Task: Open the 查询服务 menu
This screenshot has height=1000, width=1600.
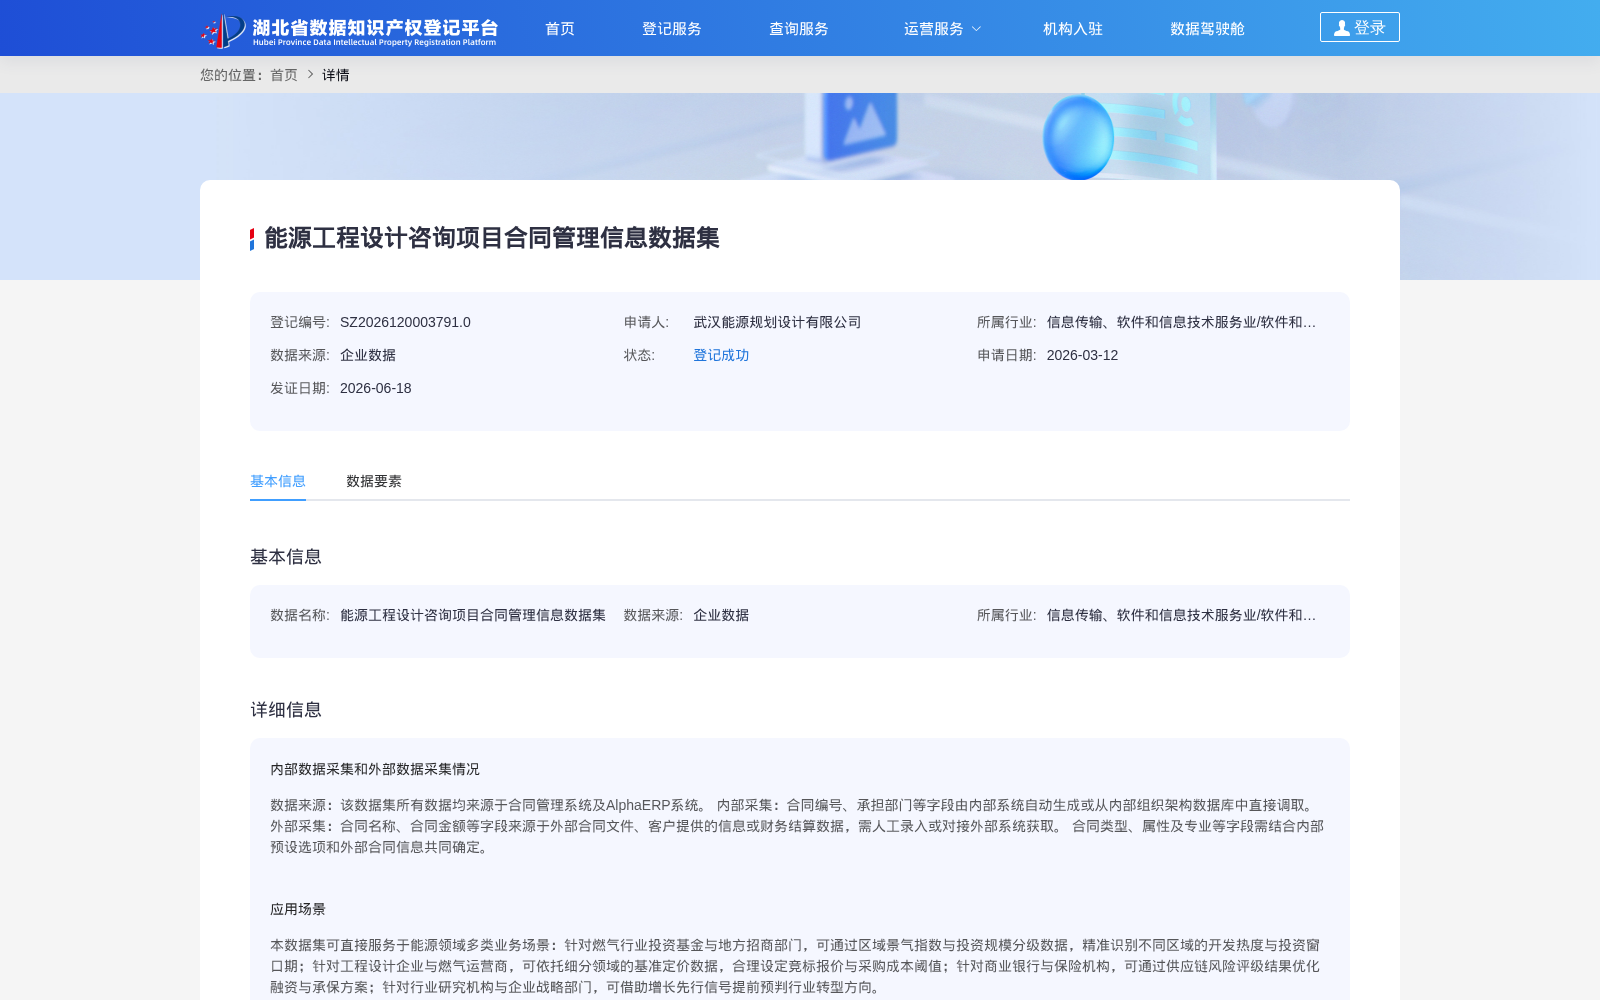Action: pyautogui.click(x=799, y=29)
